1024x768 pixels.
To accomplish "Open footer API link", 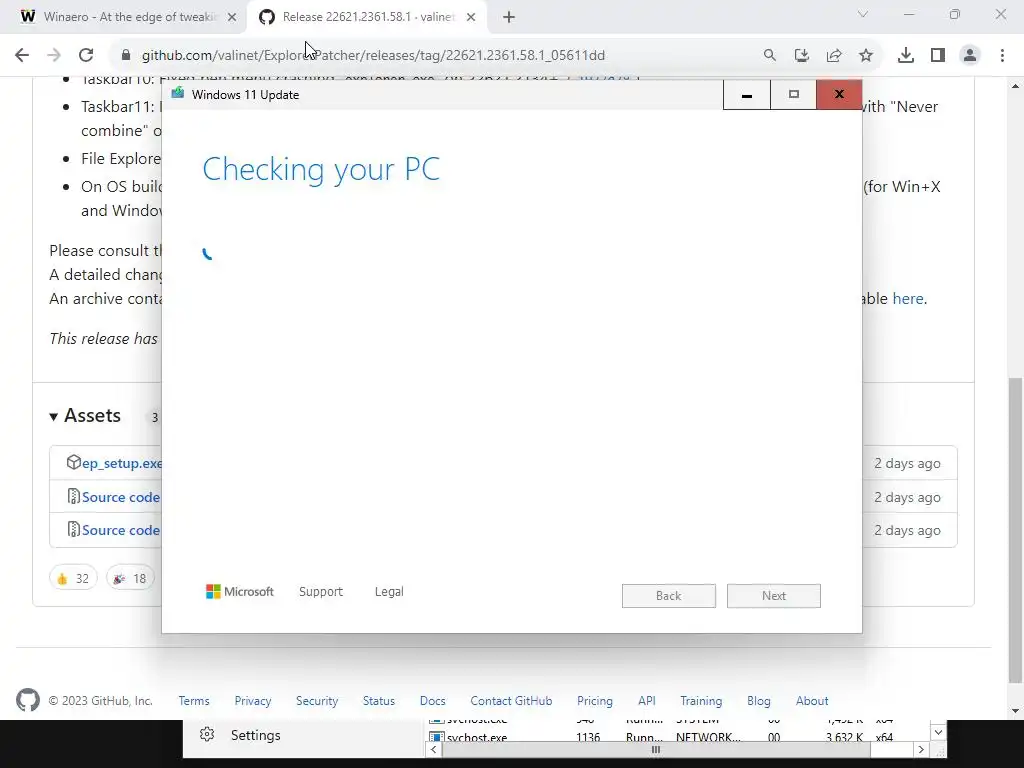I will (647, 701).
